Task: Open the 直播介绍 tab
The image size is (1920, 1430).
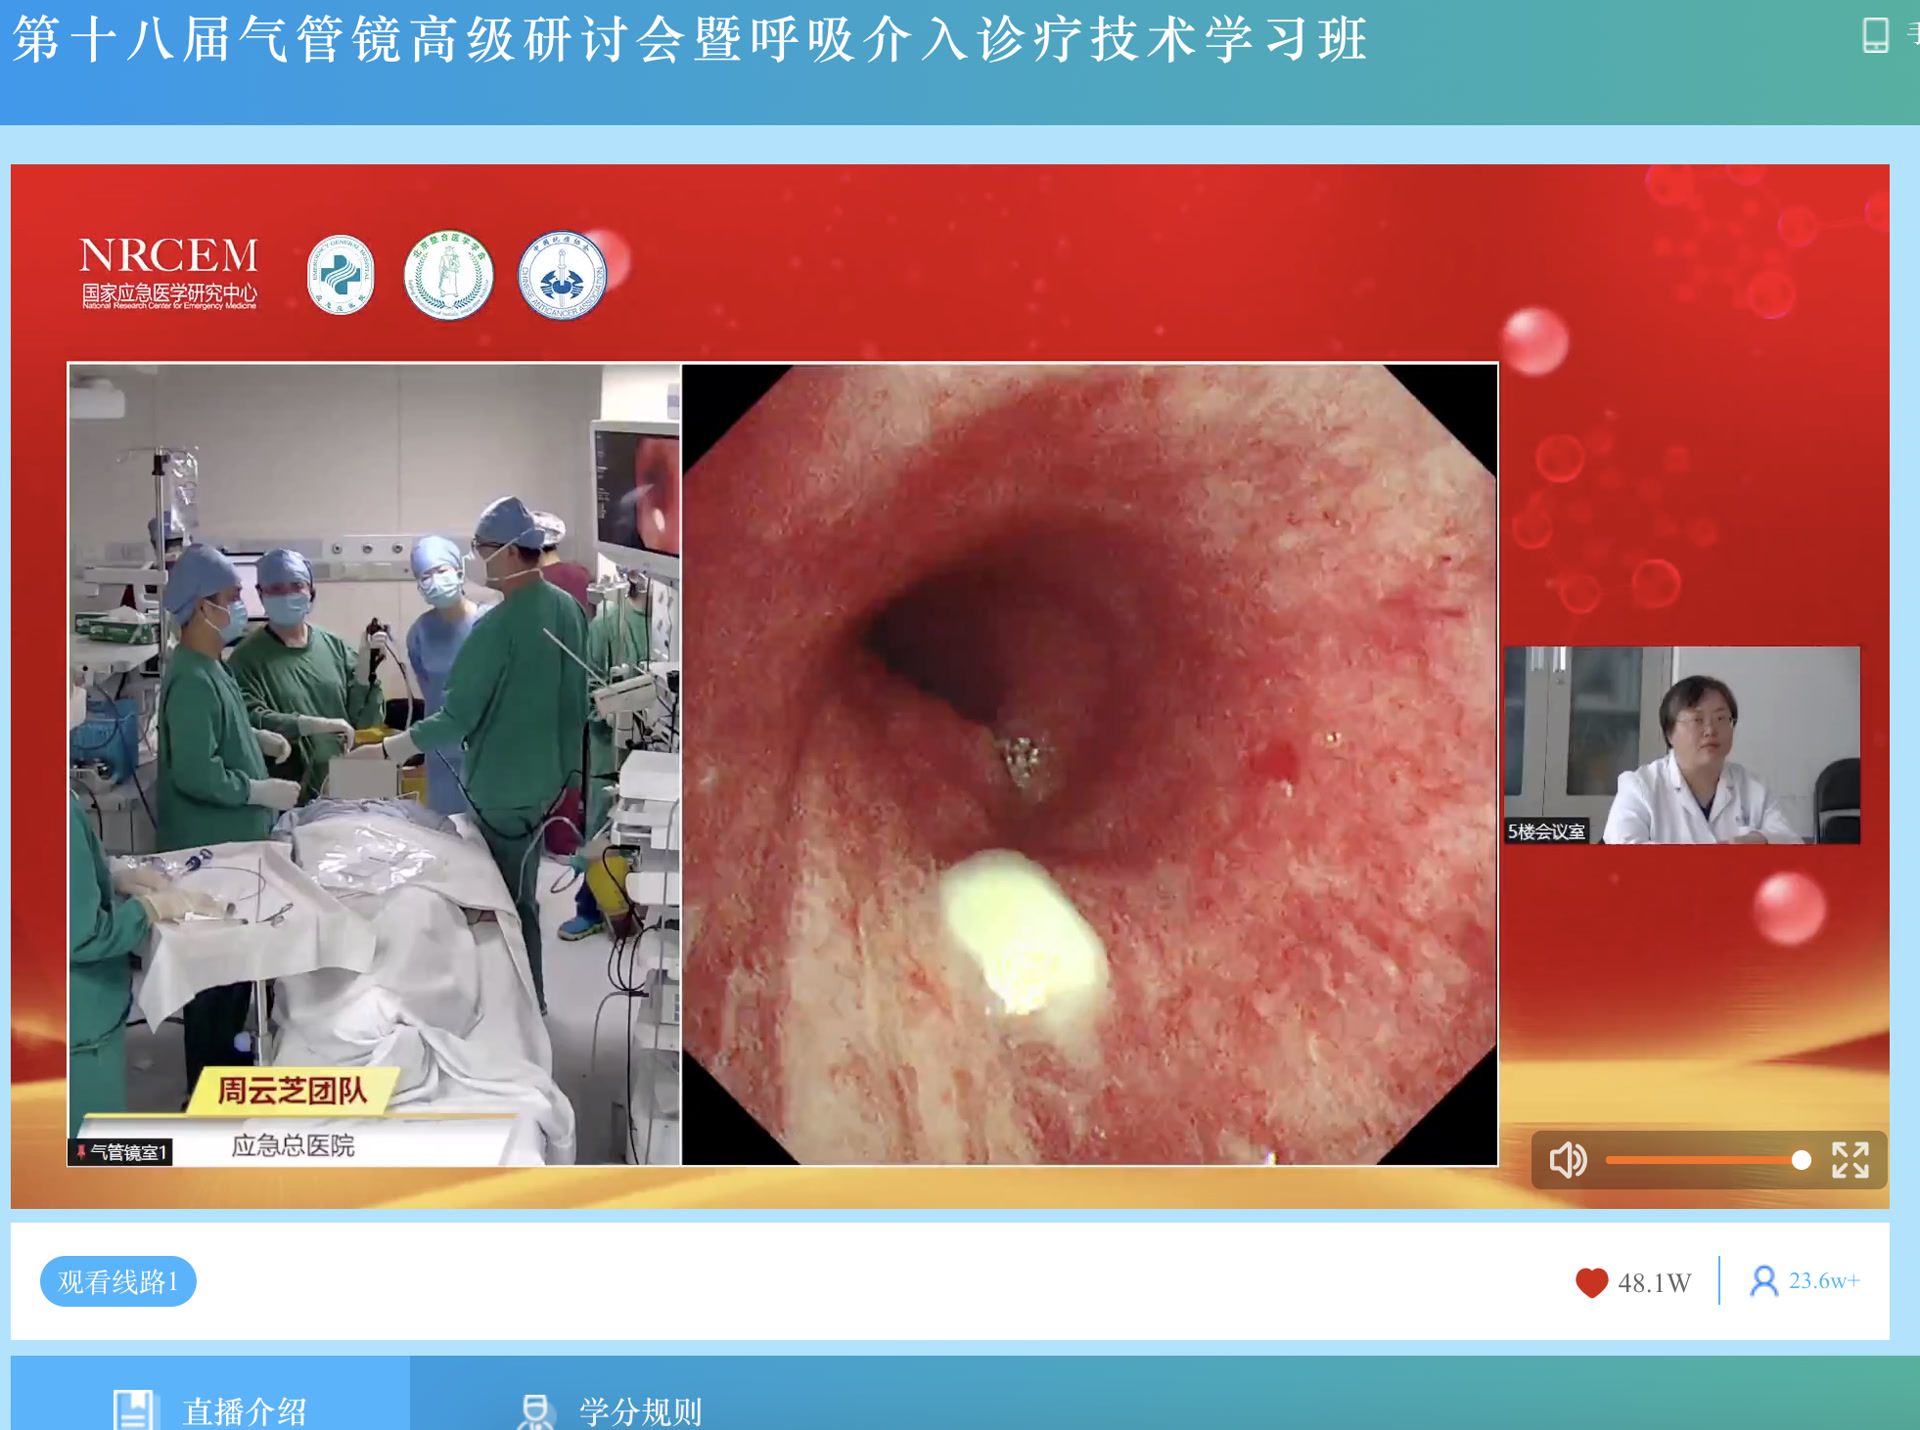Action: (245, 1410)
